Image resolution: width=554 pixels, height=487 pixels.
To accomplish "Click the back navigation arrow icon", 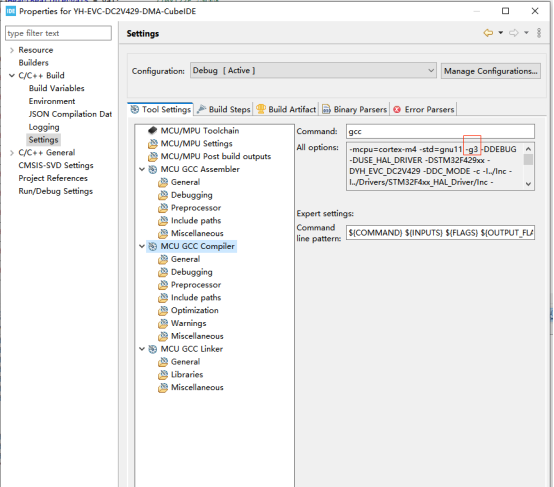I will click(x=488, y=33).
